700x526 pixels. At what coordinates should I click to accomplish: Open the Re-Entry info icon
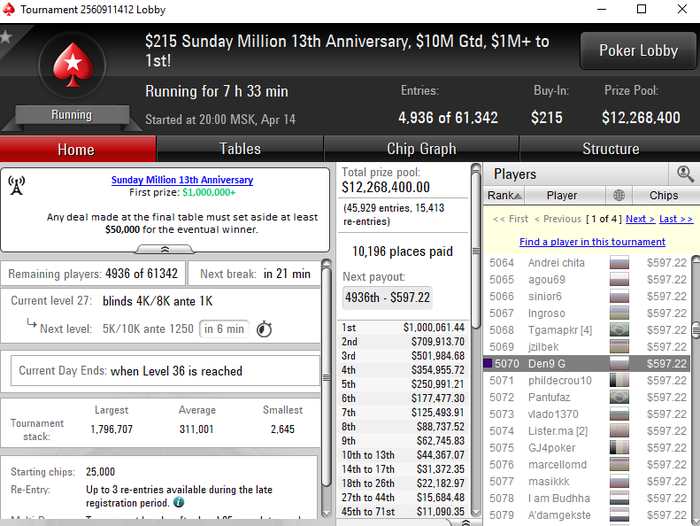[179, 502]
